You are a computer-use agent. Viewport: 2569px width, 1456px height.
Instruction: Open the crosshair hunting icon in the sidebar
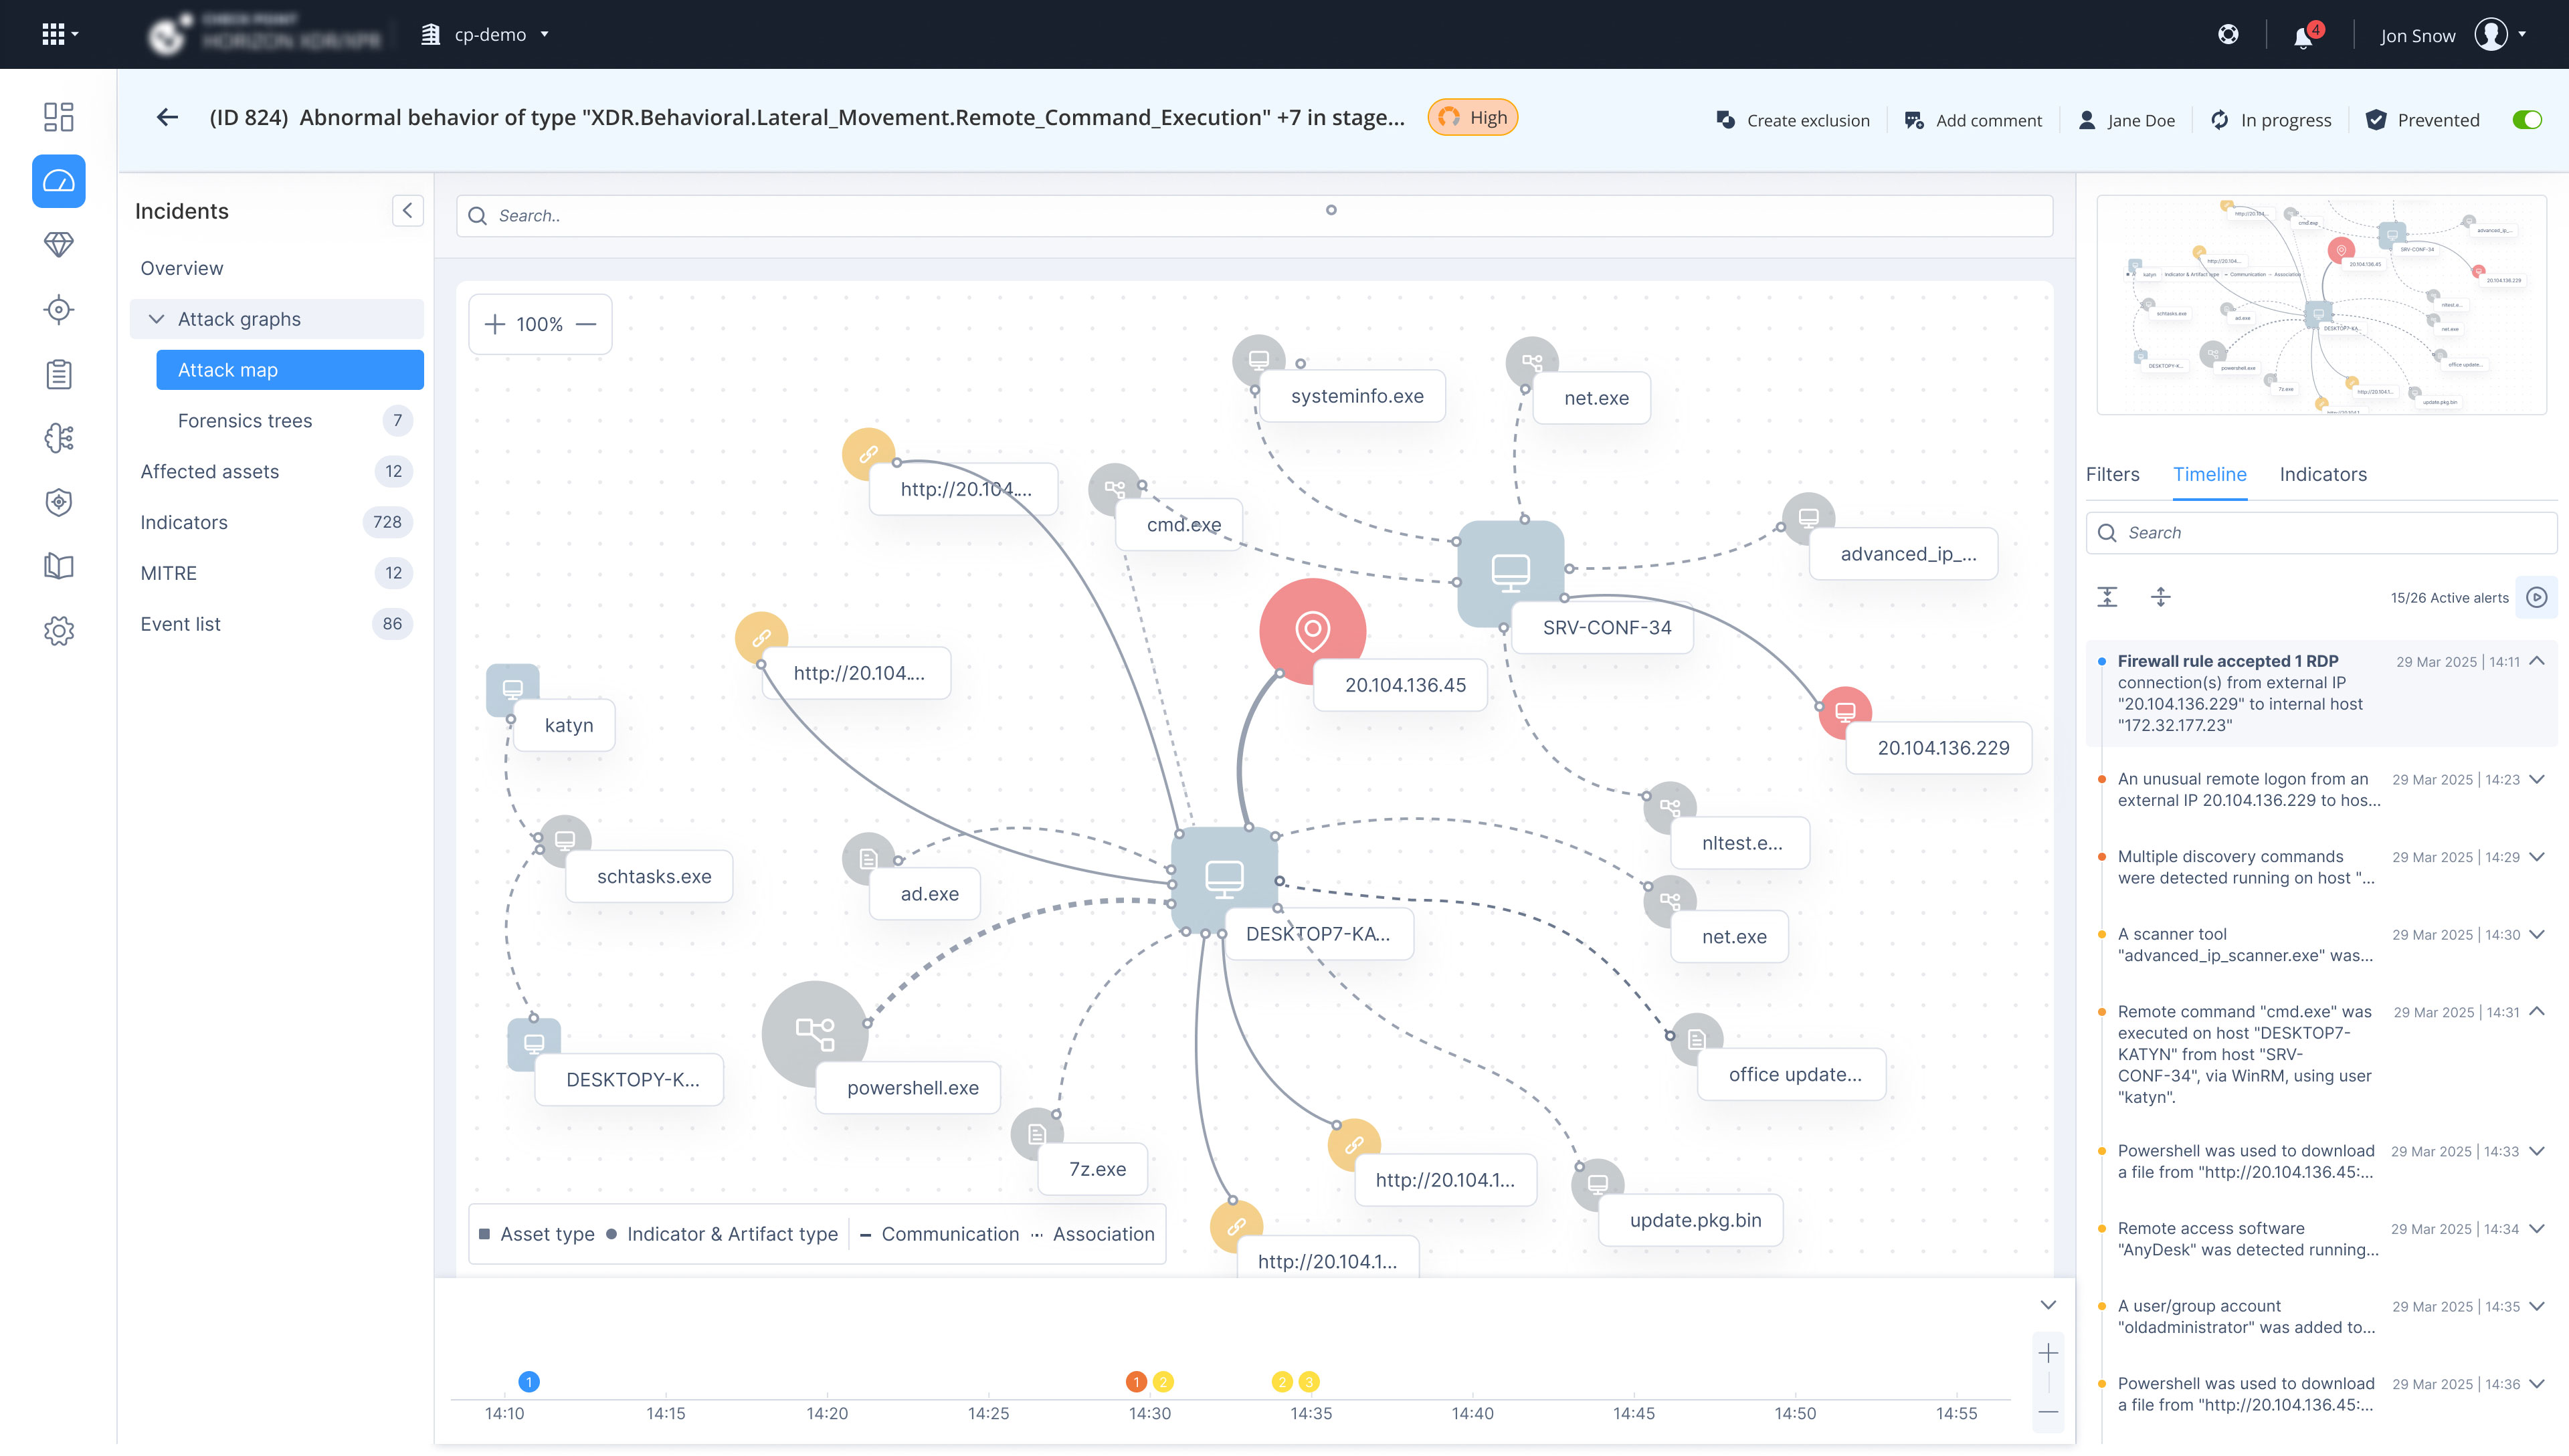coord(59,310)
